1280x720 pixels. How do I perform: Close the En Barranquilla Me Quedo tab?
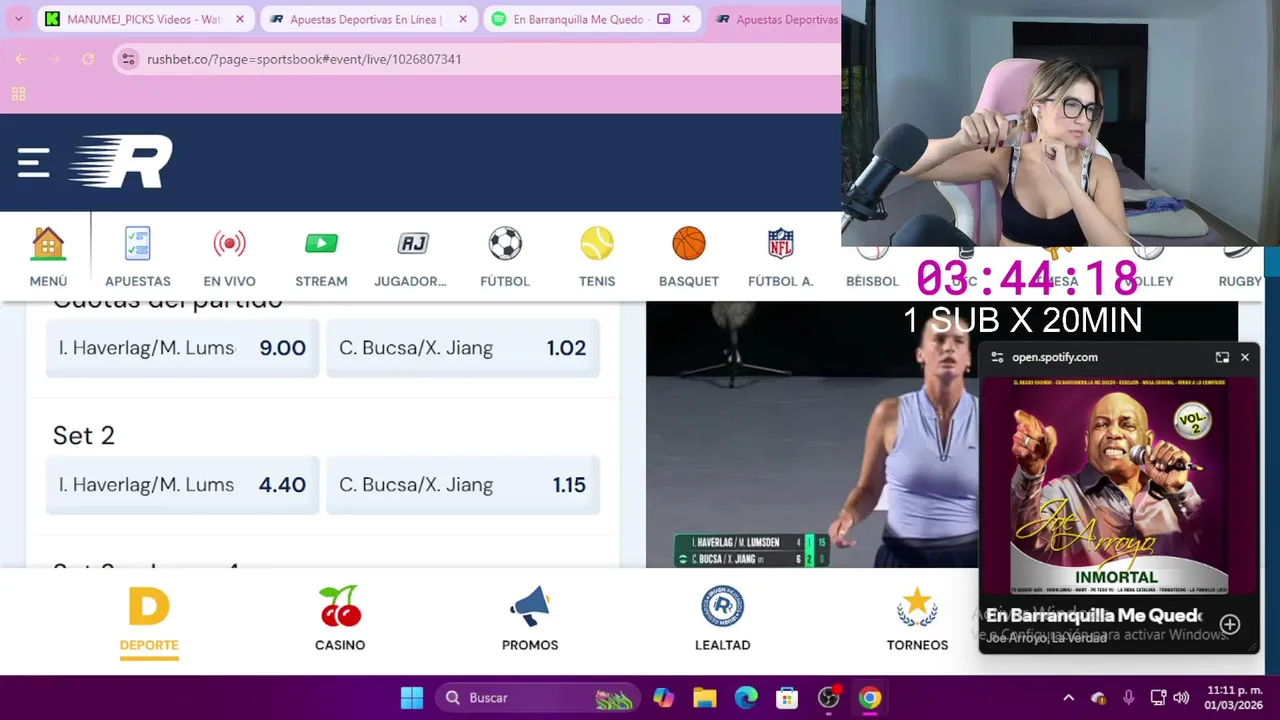click(686, 19)
